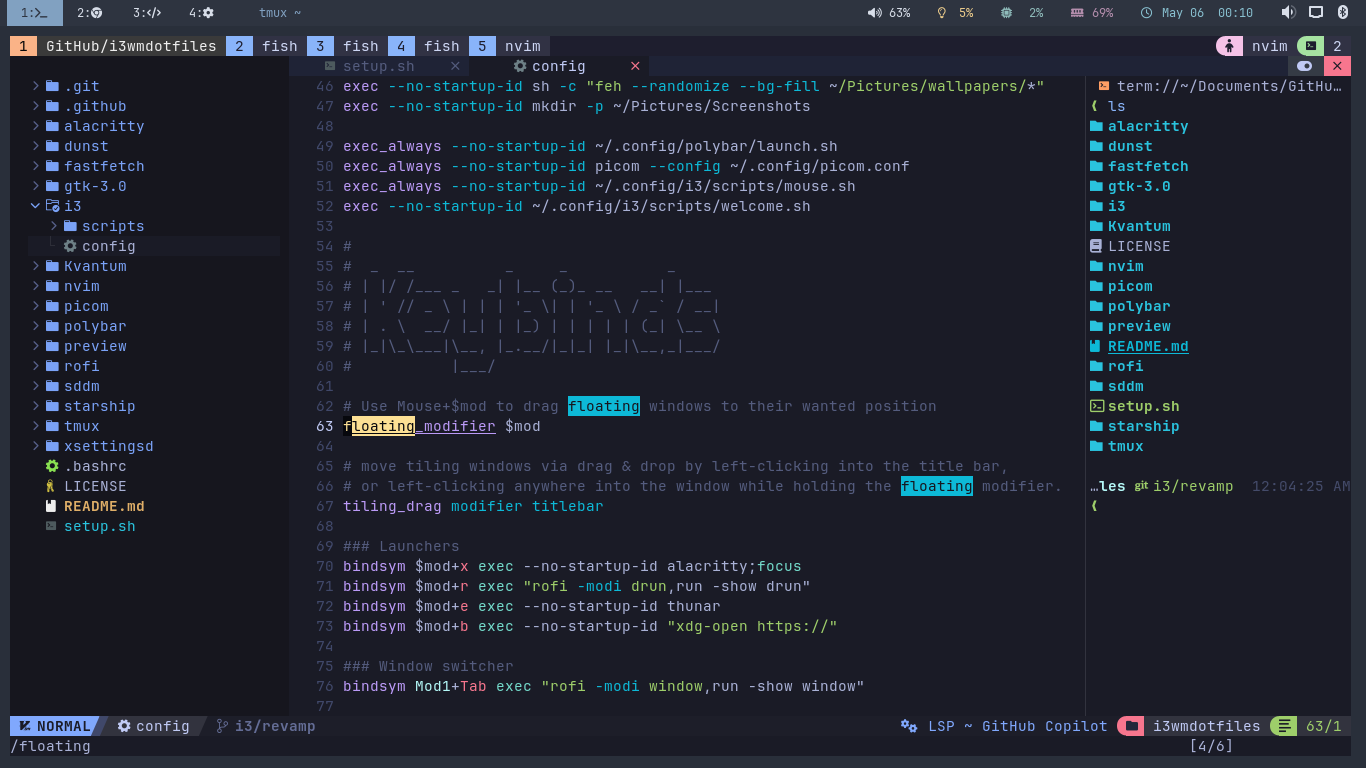Select tmux window 2 fish
Viewport: 1366px width, 768px height.
pyautogui.click(x=266, y=46)
